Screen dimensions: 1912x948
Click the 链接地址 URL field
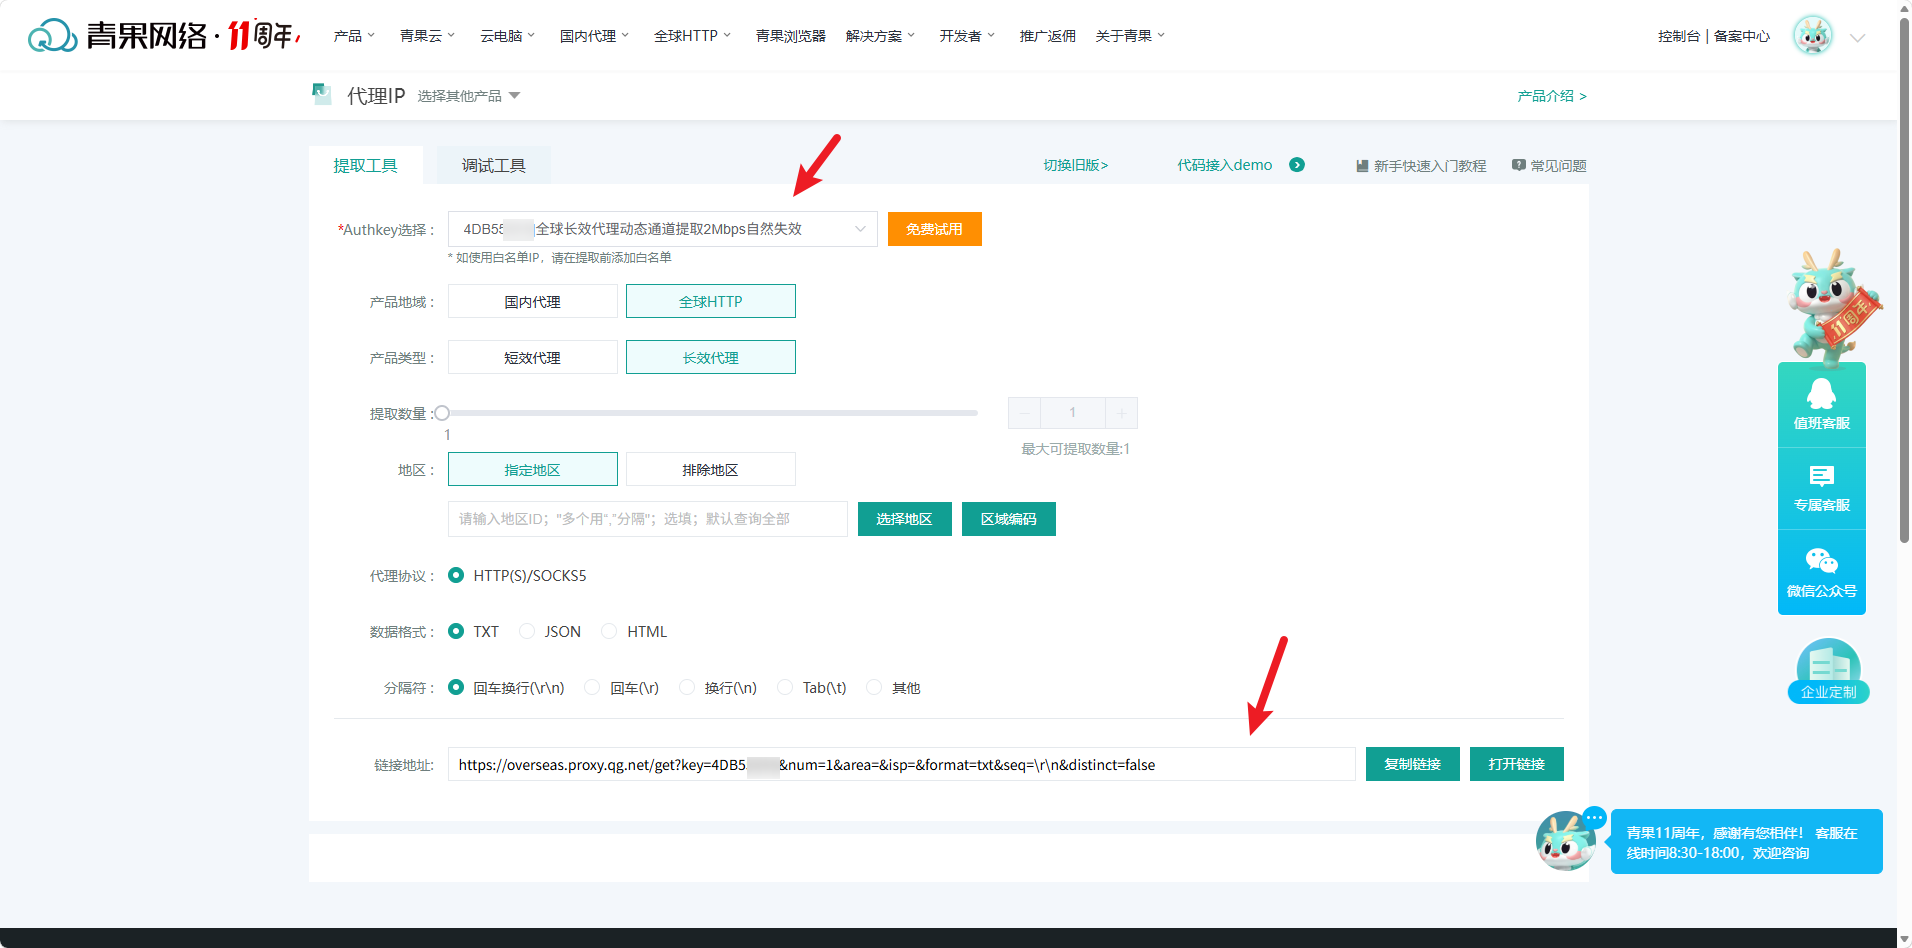[902, 764]
